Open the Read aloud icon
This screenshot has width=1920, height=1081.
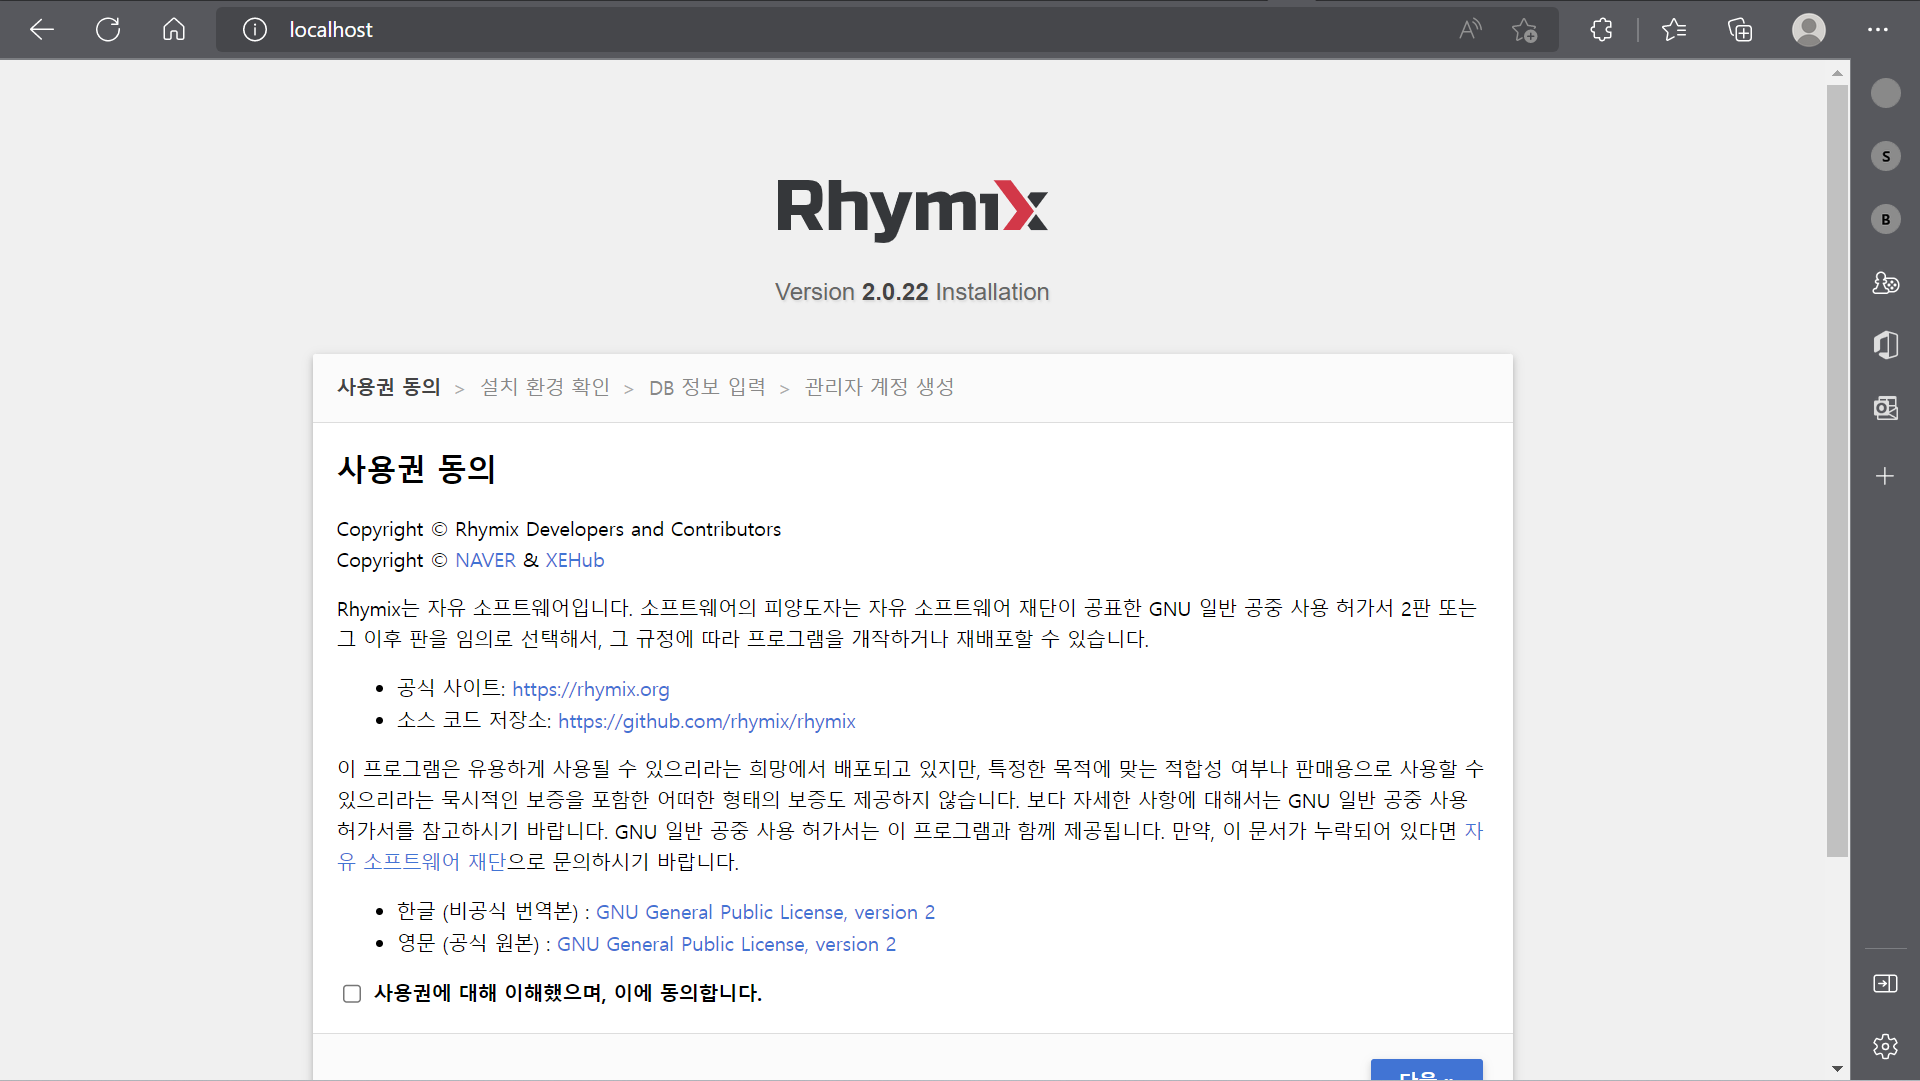point(1469,30)
